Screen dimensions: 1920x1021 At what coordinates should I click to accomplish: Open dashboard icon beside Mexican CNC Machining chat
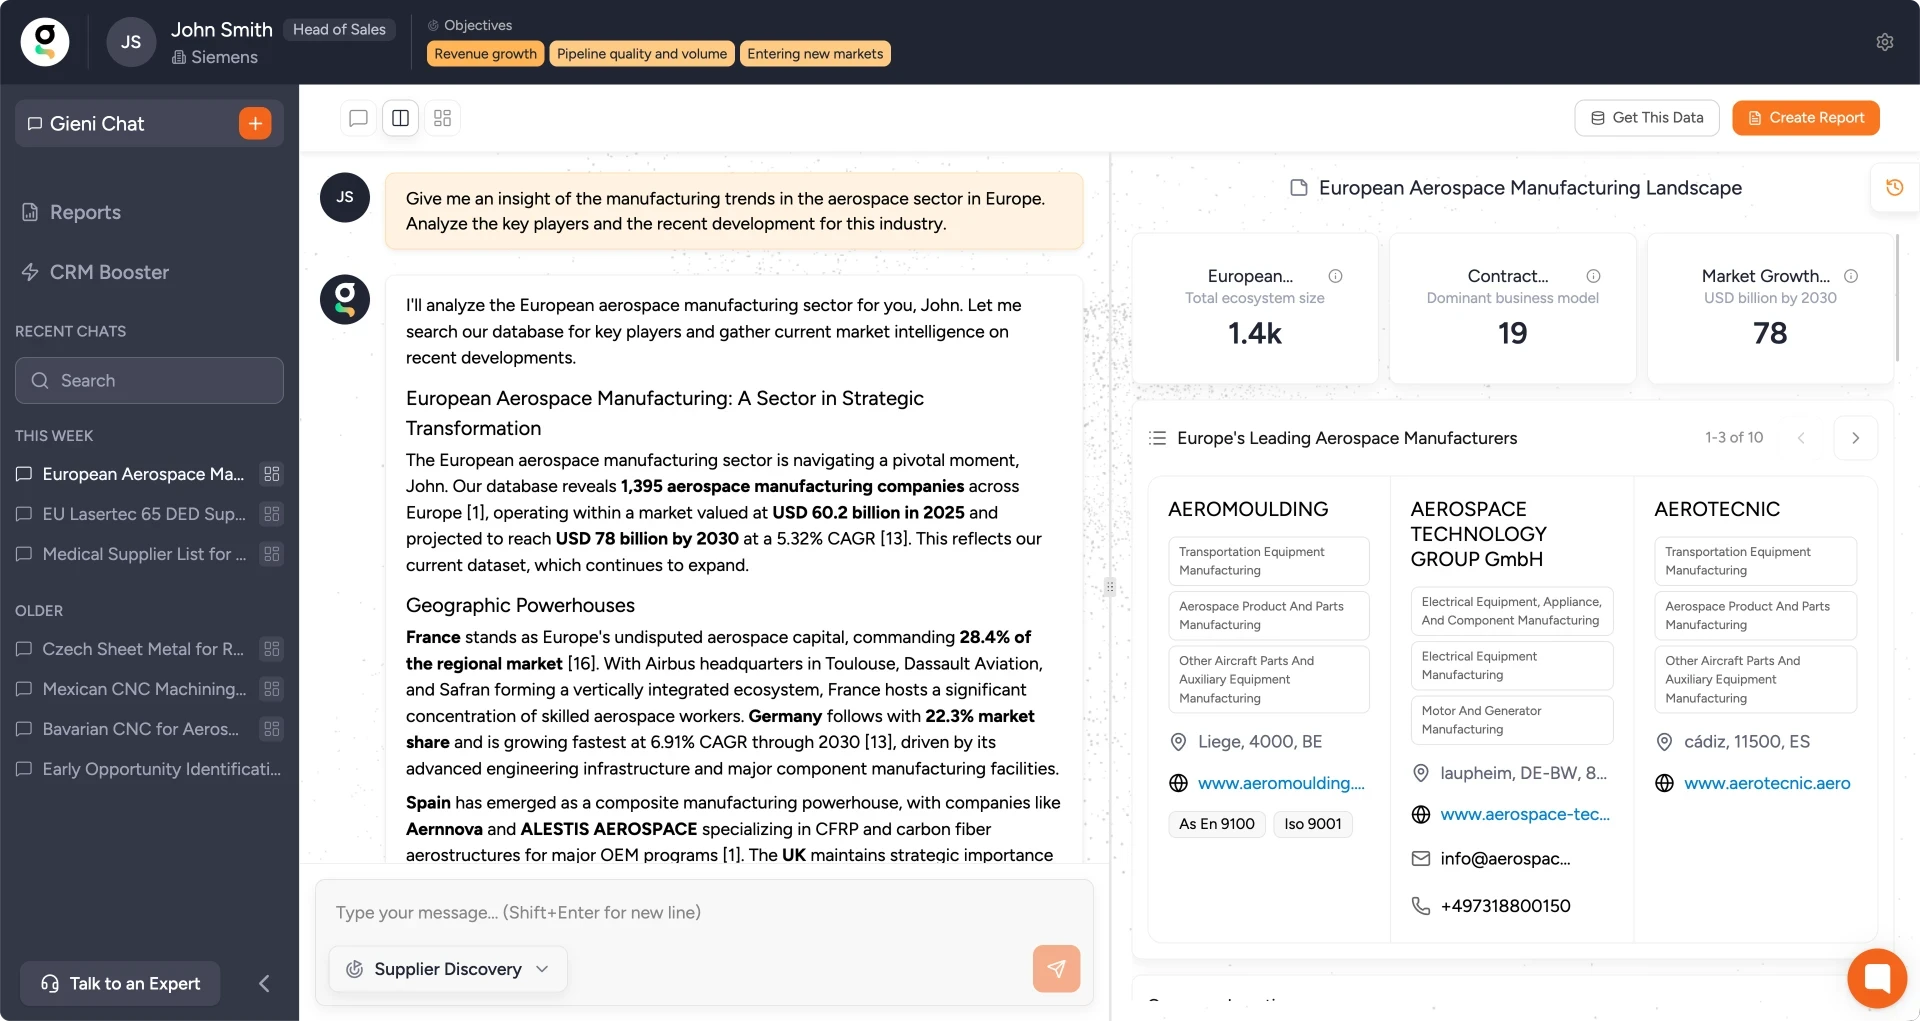(271, 689)
